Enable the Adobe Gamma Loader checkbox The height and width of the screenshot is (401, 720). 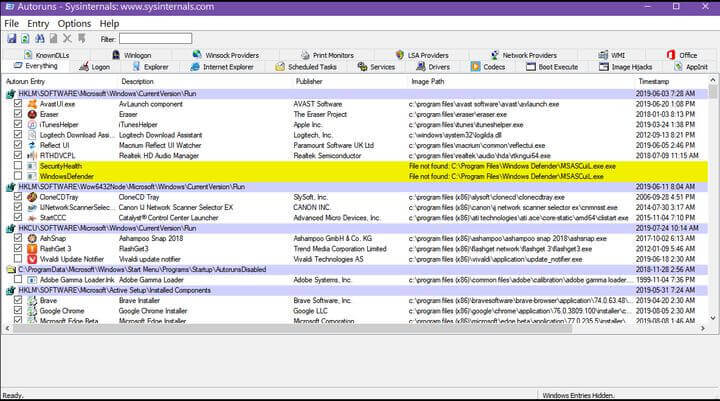tap(18, 279)
